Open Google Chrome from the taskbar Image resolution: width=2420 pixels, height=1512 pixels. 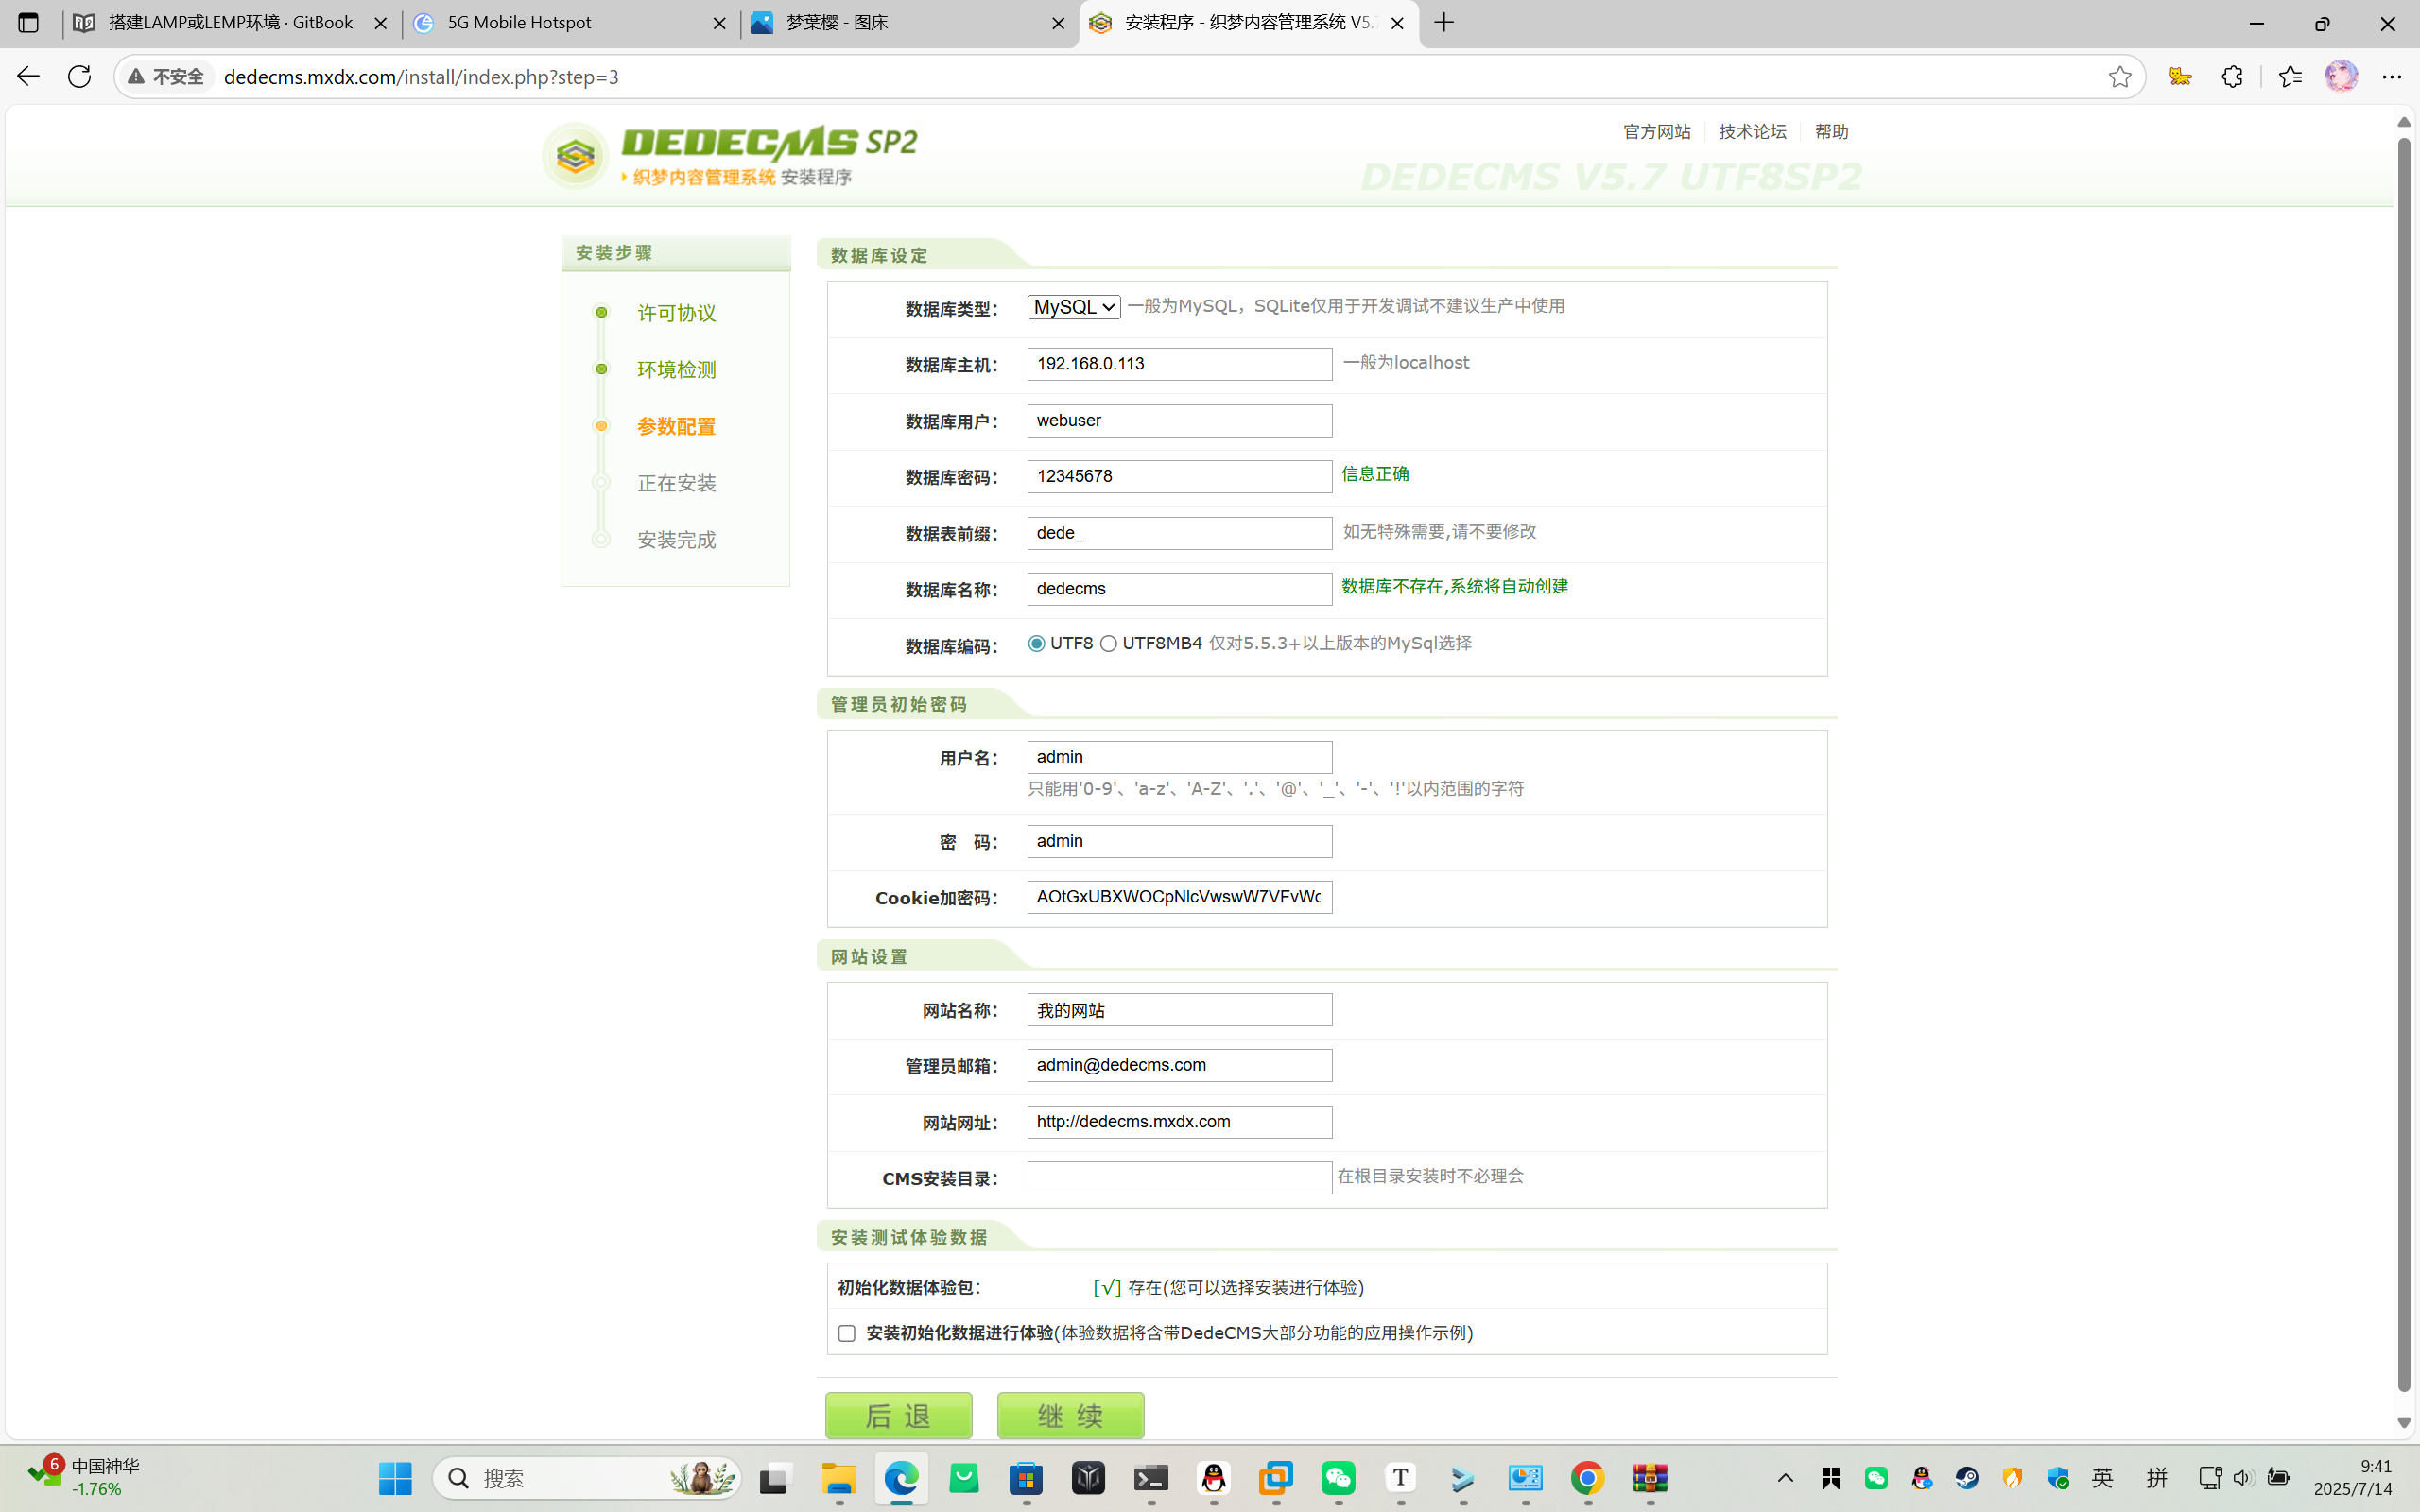pos(1587,1478)
